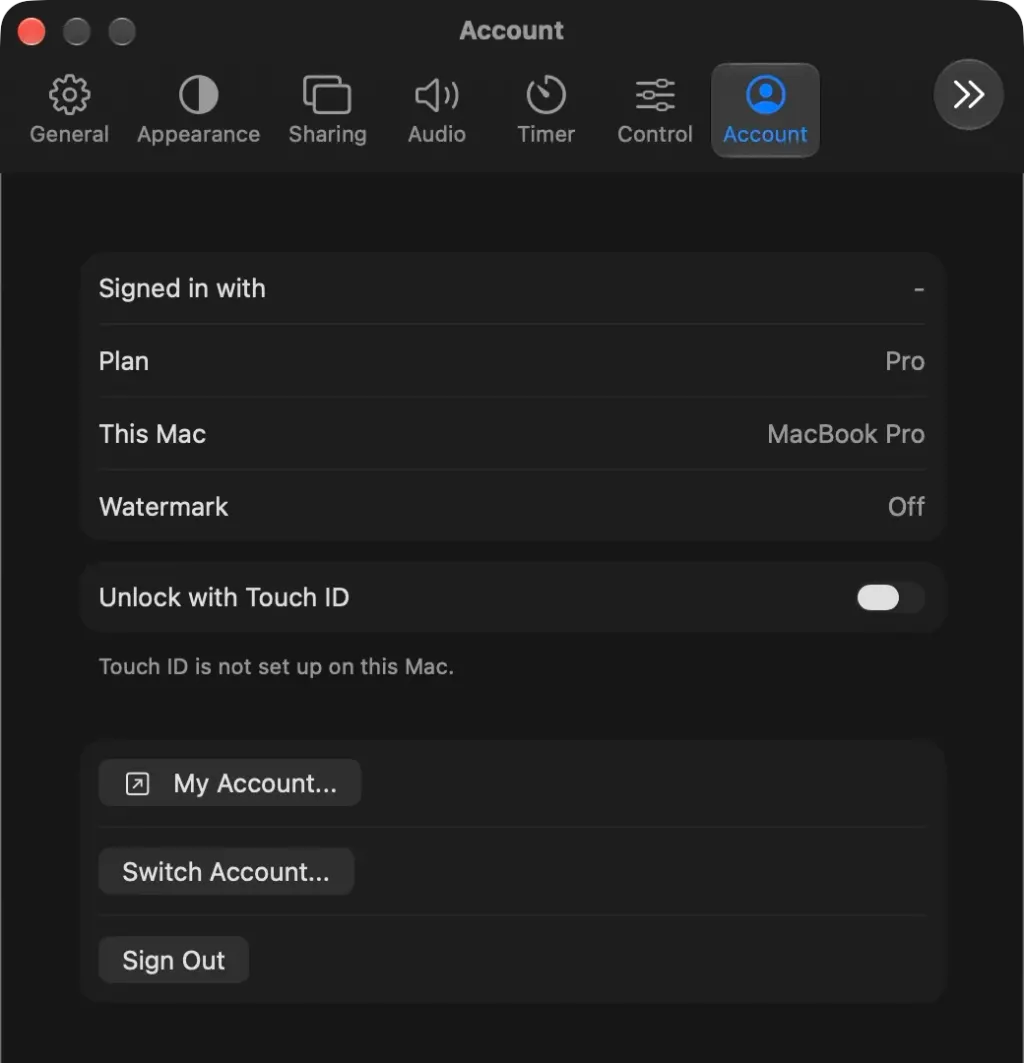1024x1063 pixels.
Task: Open the Sharing settings tab
Action: coord(328,110)
